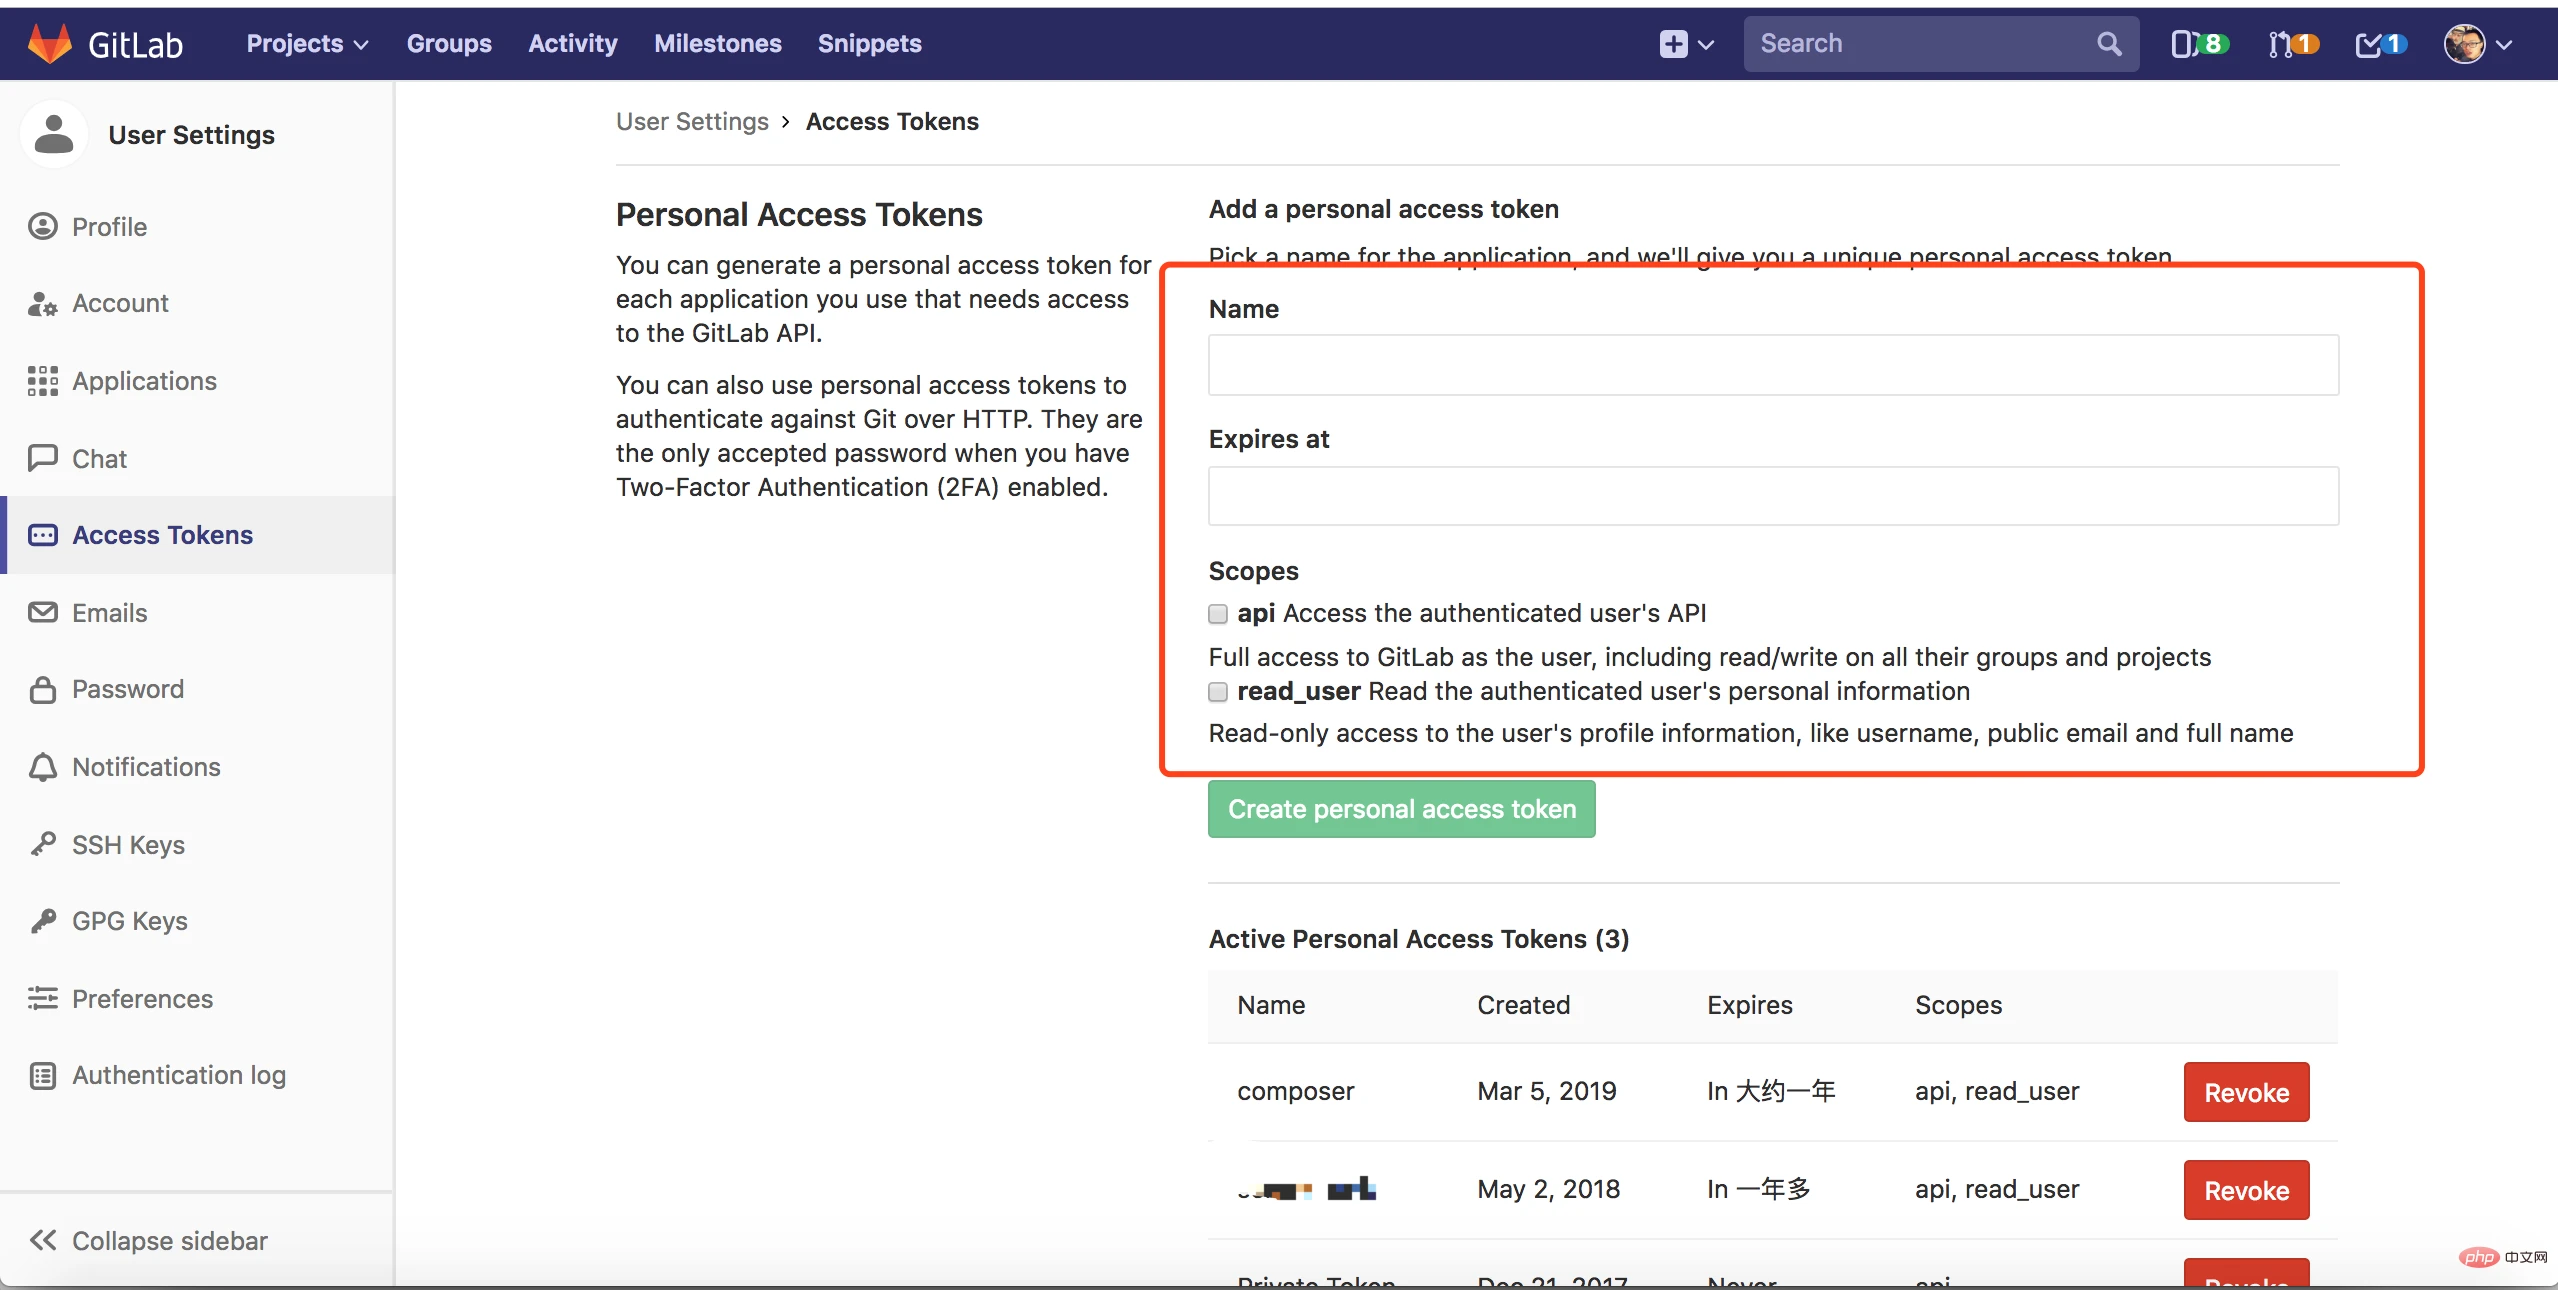Click the 'Scopes' table column header
The height and width of the screenshot is (1290, 2558).
point(1959,1005)
